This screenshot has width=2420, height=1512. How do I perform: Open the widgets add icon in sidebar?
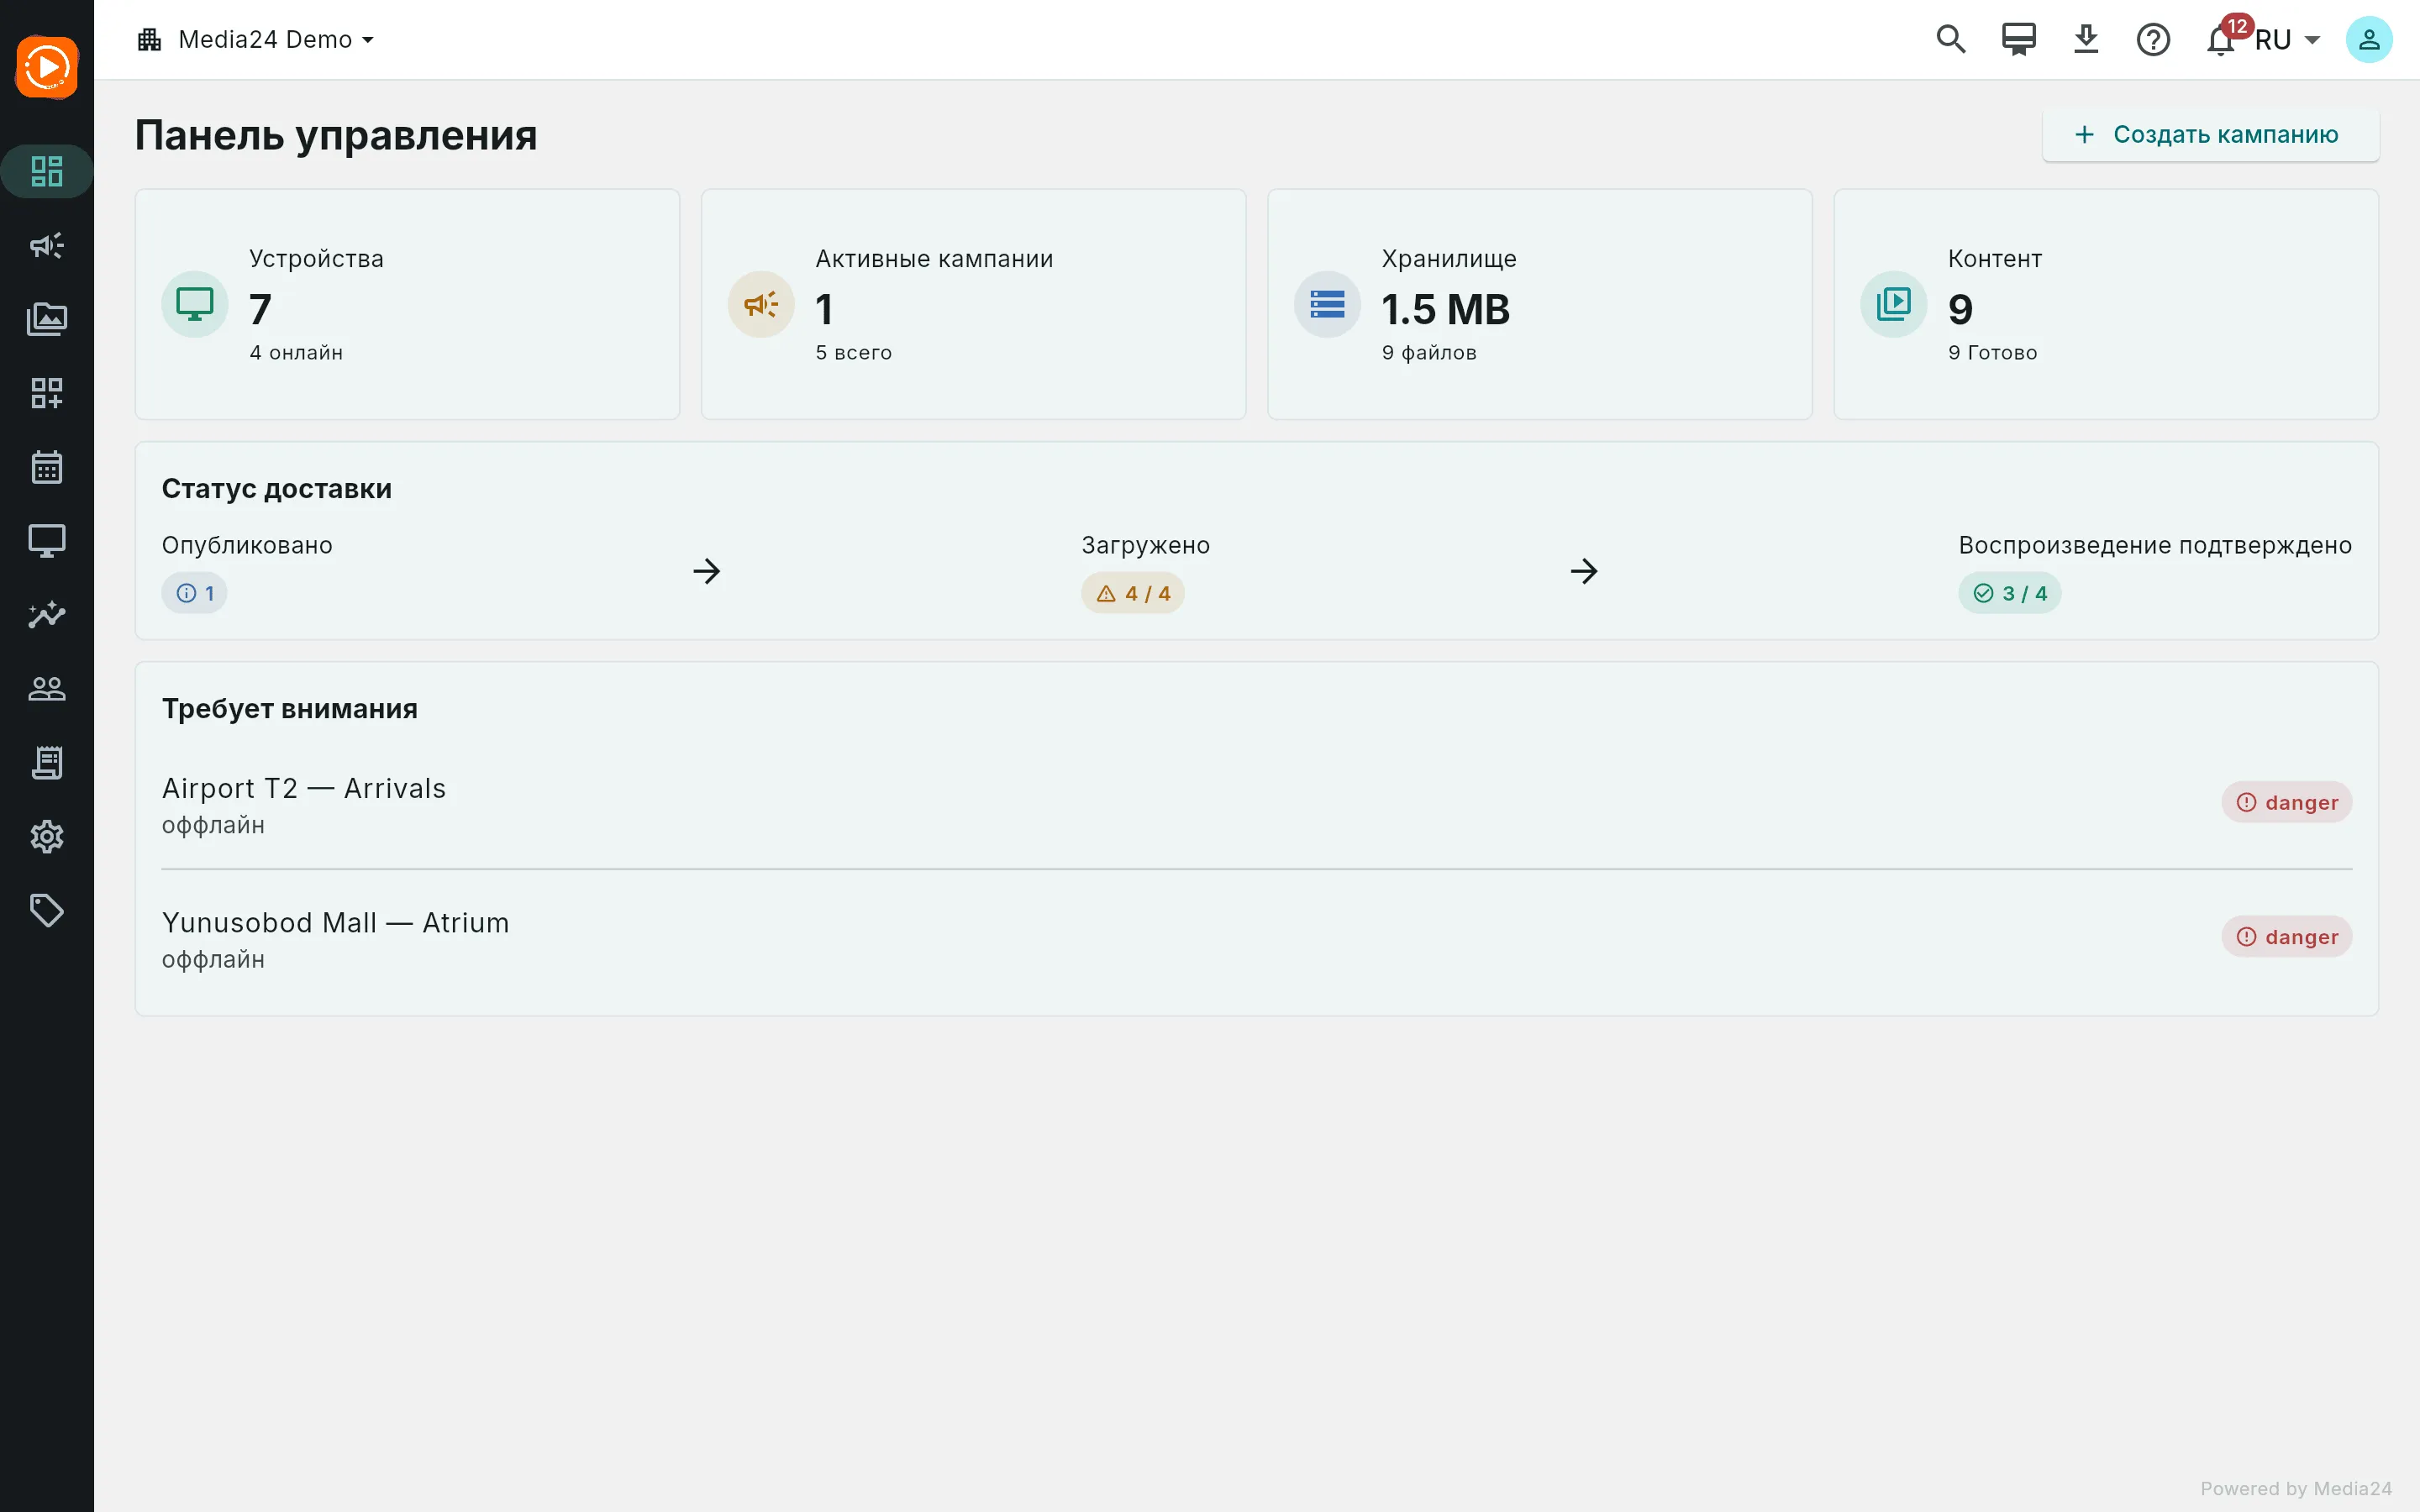click(x=46, y=393)
